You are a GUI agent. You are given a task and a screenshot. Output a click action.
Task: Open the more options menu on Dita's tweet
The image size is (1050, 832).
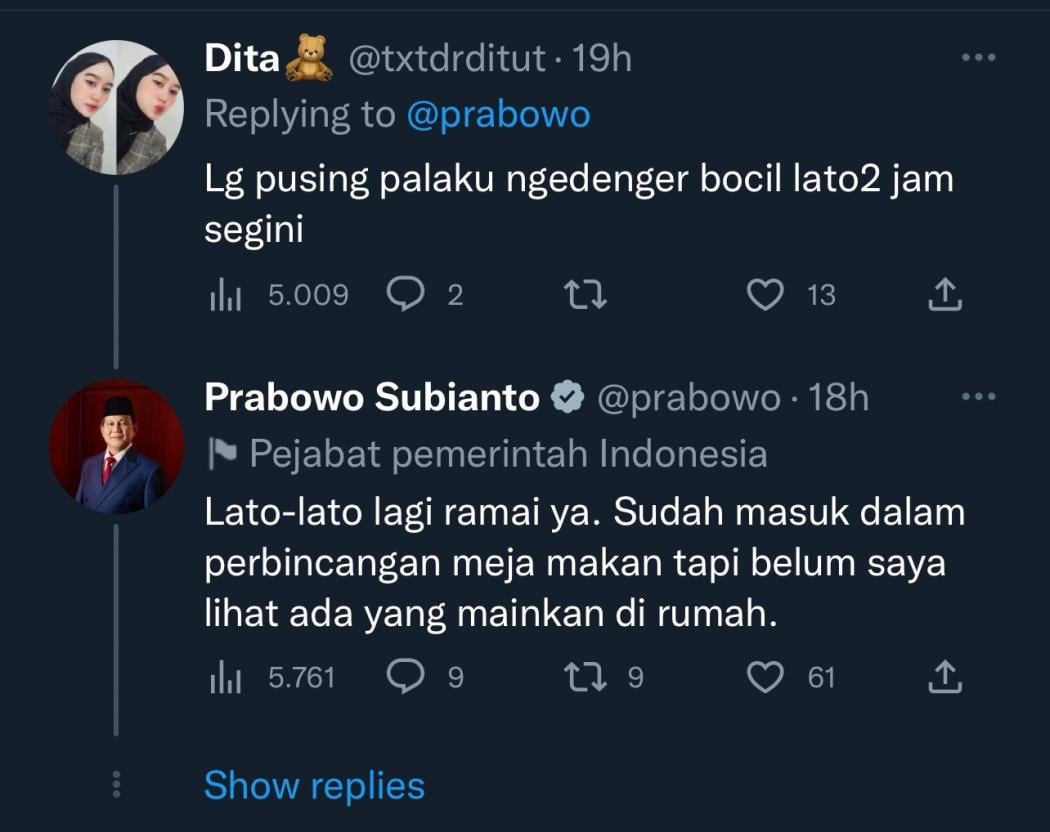pyautogui.click(x=978, y=58)
